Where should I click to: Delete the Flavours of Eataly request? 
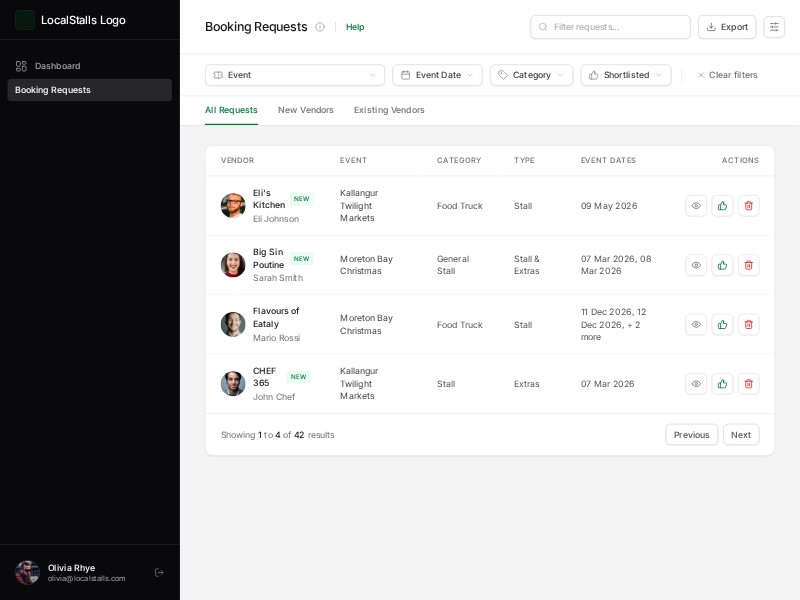pos(748,324)
